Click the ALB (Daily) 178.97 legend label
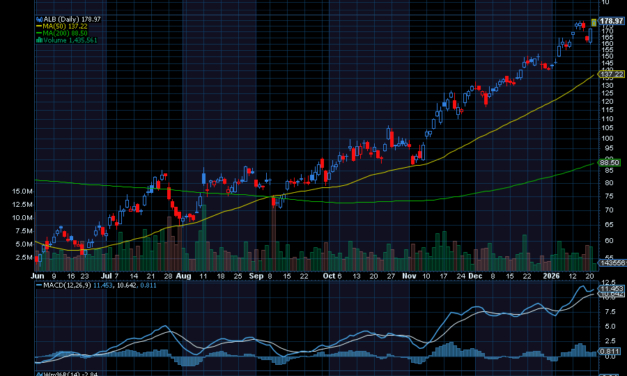This screenshot has width=627, height=376. (x=72, y=19)
